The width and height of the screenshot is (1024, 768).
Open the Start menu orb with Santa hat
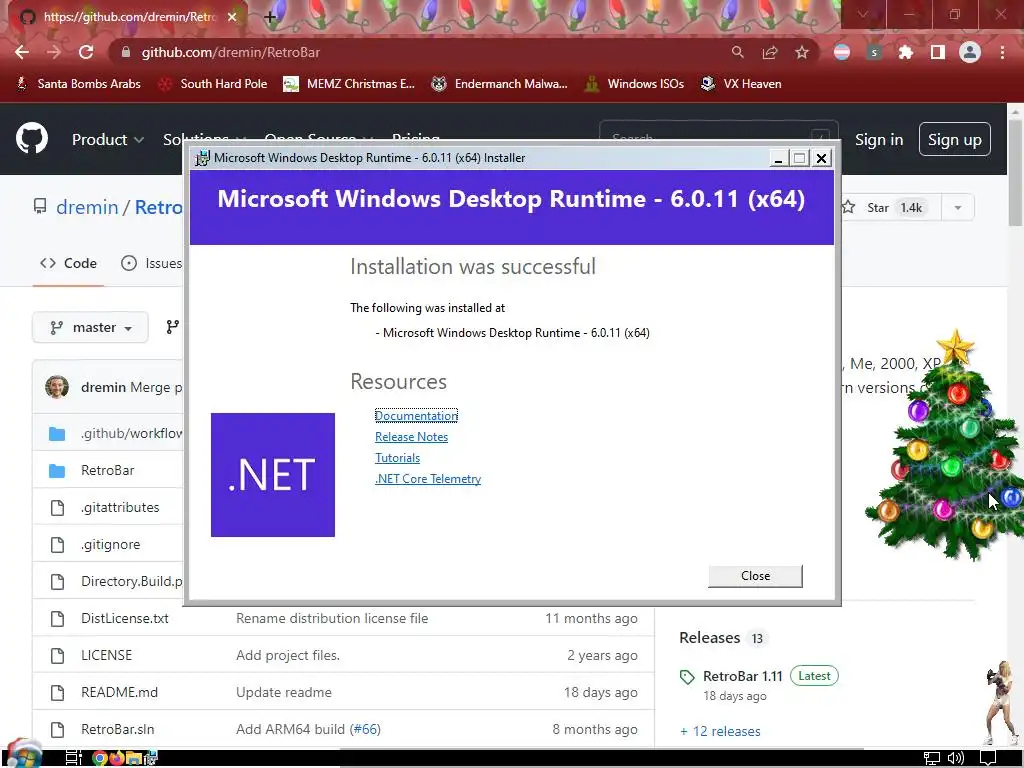25,755
